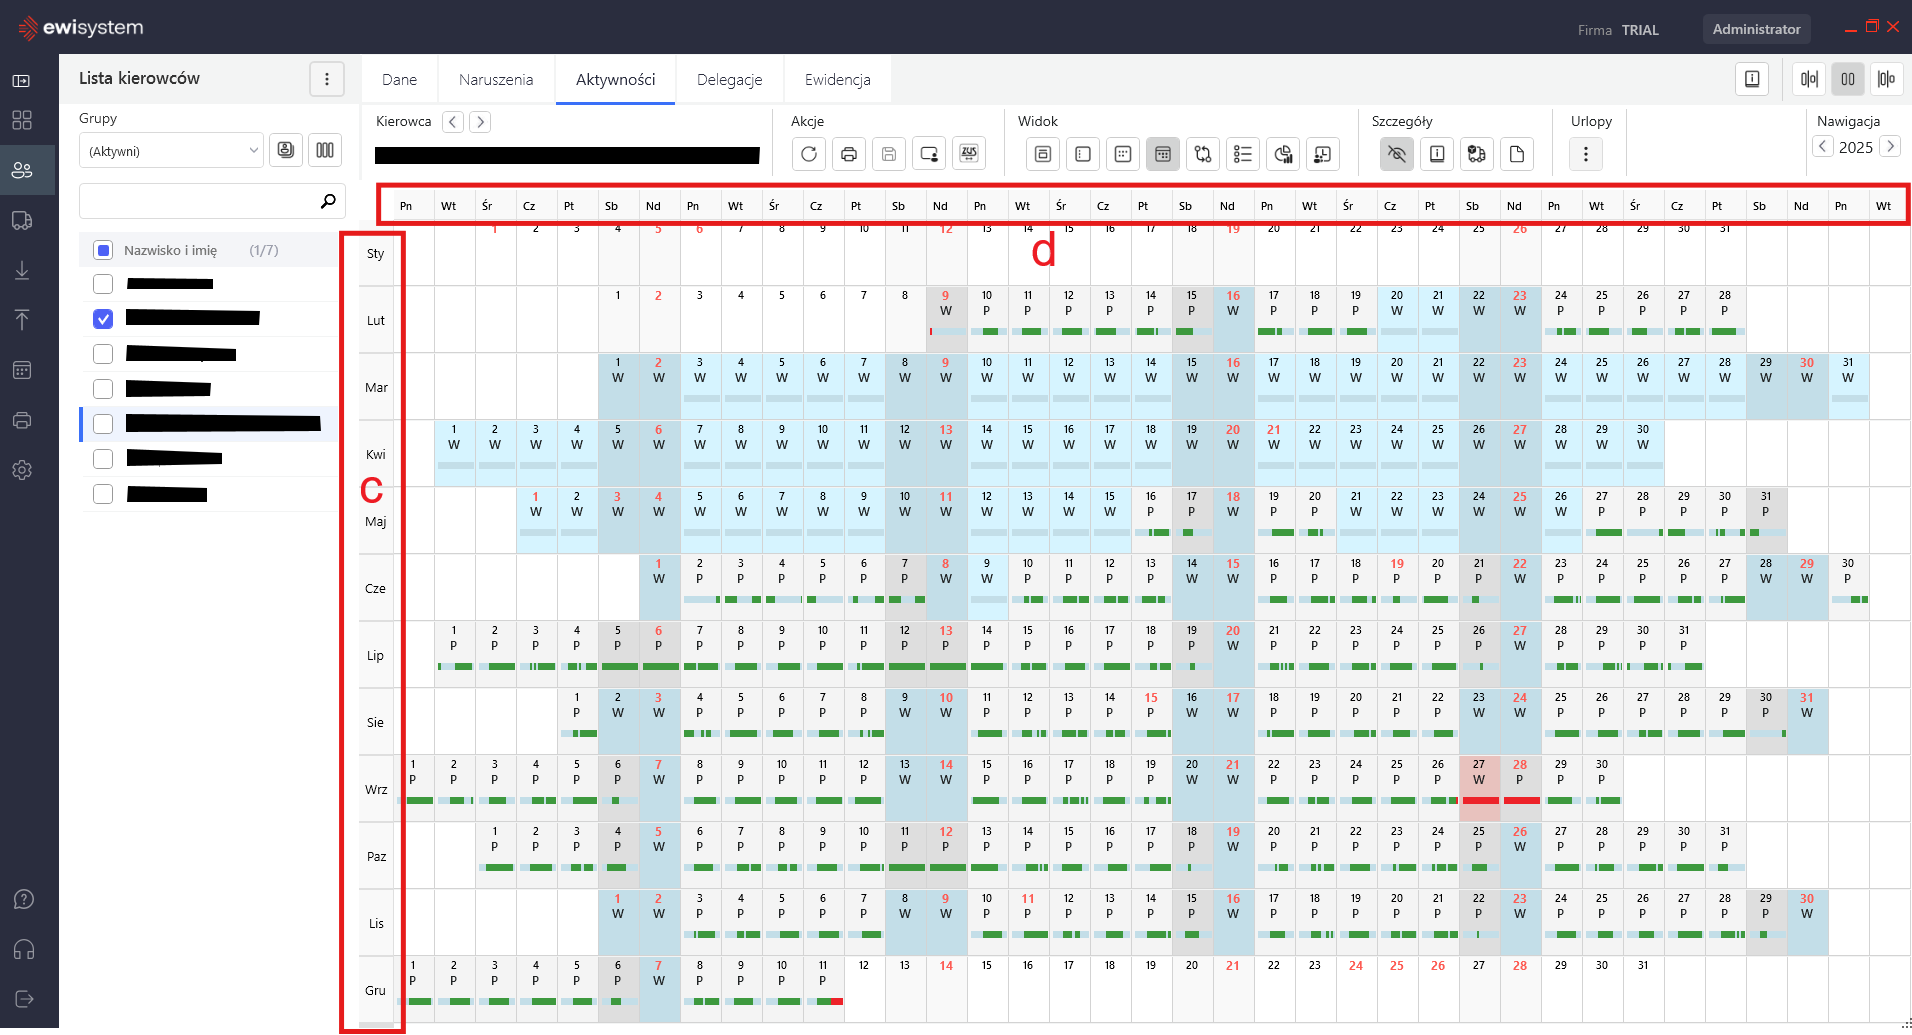Open the Grupy '(Aktywni)' dropdown
Viewport: 1912px width, 1035px height.
tap(171, 151)
